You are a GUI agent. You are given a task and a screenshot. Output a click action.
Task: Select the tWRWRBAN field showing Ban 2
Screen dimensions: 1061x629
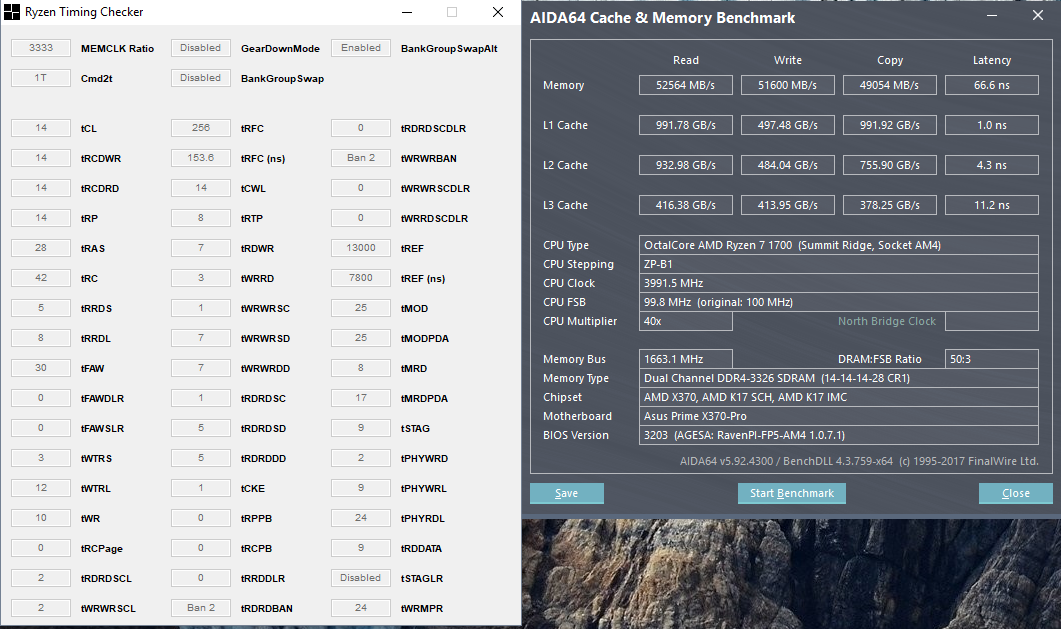point(361,158)
